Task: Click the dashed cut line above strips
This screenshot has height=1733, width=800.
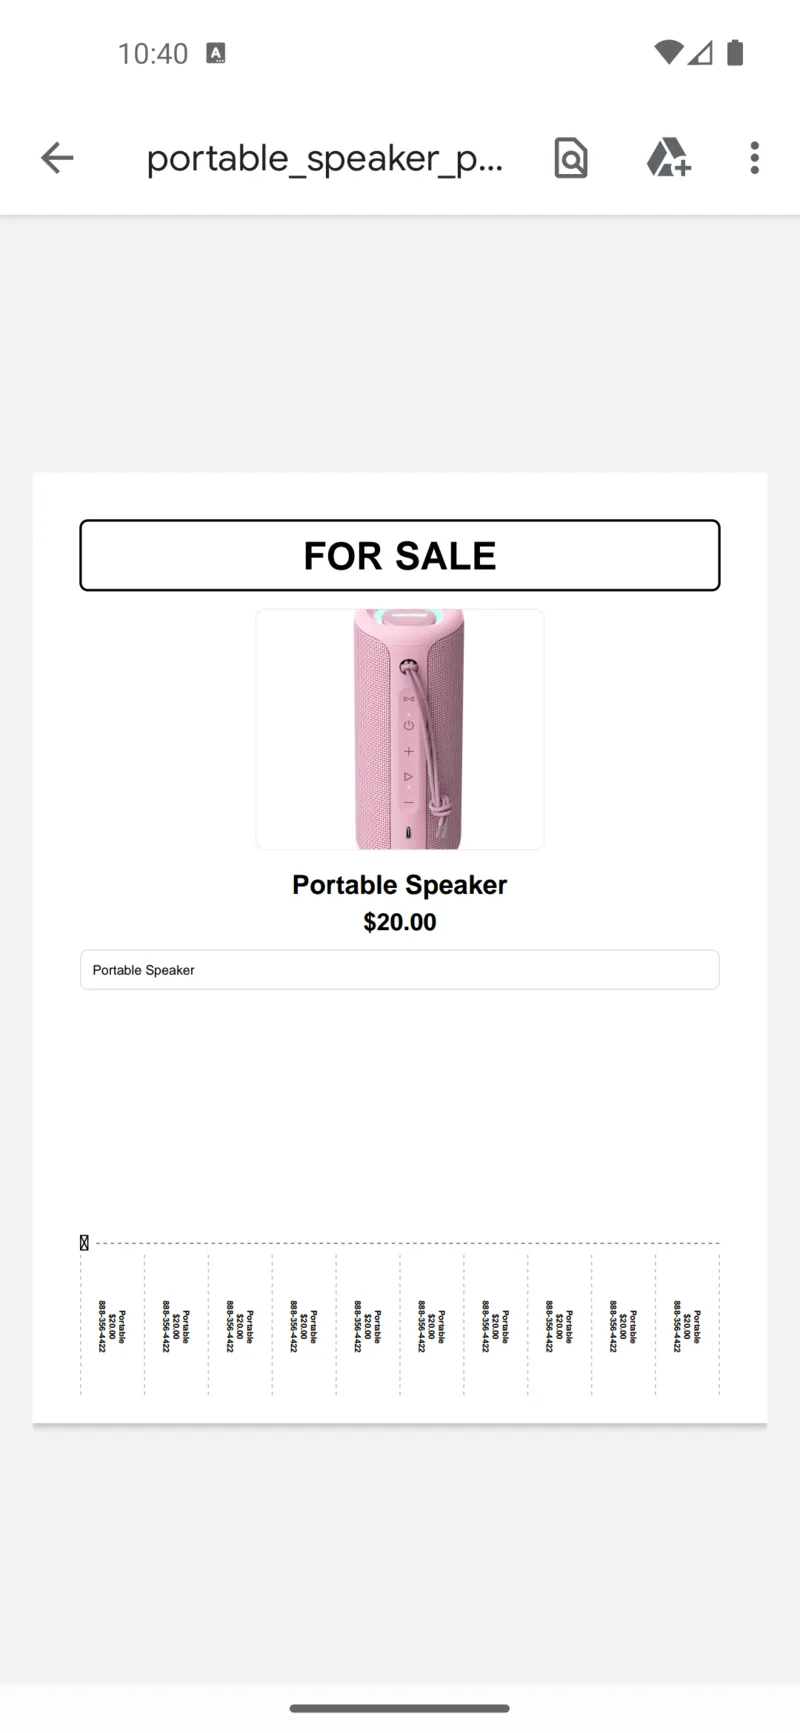Action: click(400, 1243)
